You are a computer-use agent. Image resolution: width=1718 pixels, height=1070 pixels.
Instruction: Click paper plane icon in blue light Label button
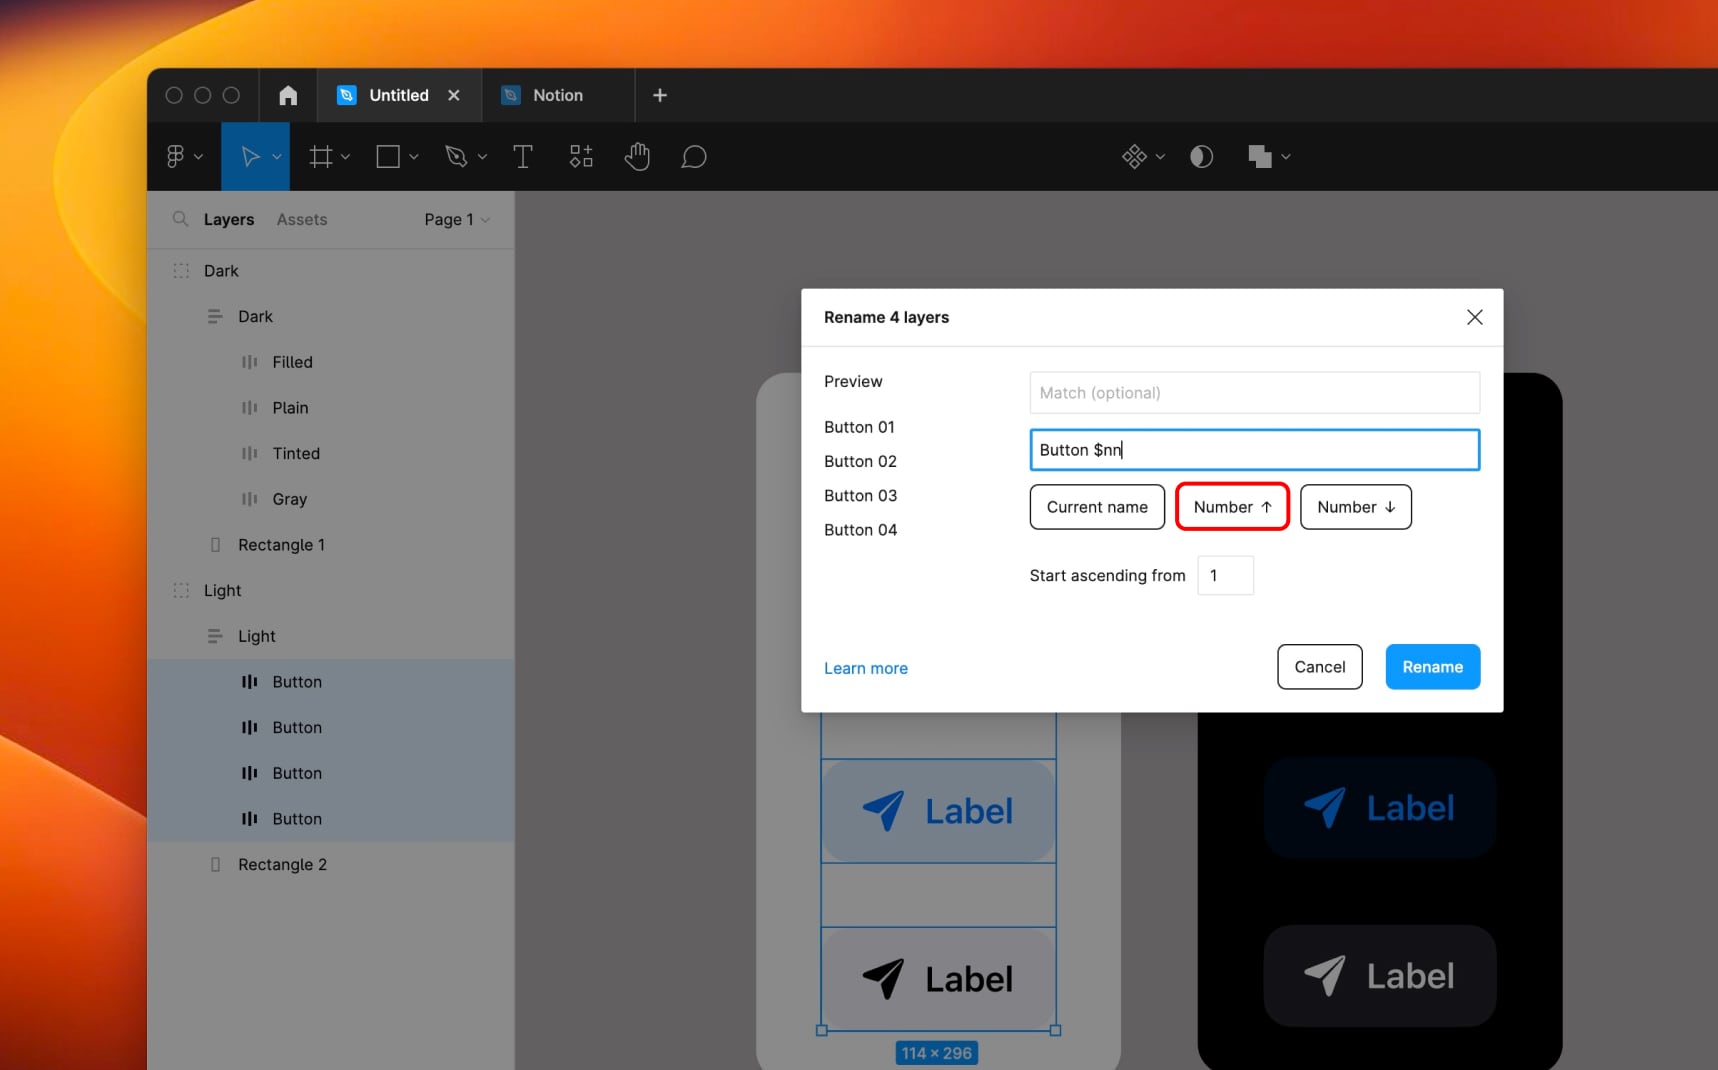pyautogui.click(x=884, y=811)
